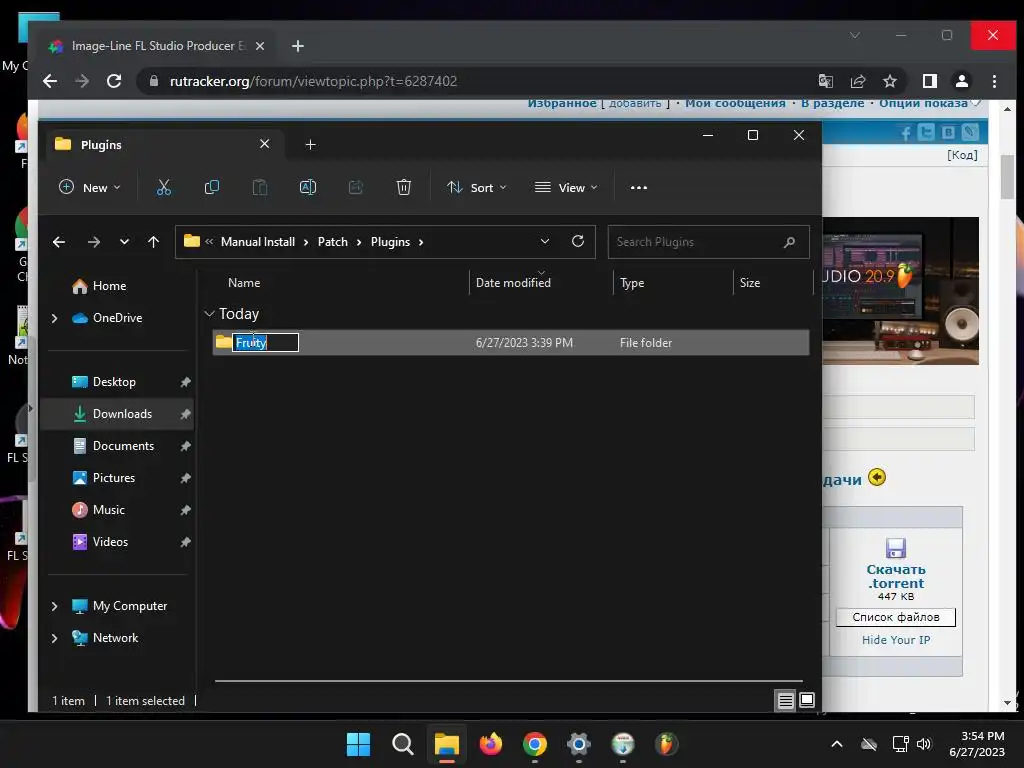
Task: Open Firefox from the taskbar
Action: pyautogui.click(x=490, y=744)
